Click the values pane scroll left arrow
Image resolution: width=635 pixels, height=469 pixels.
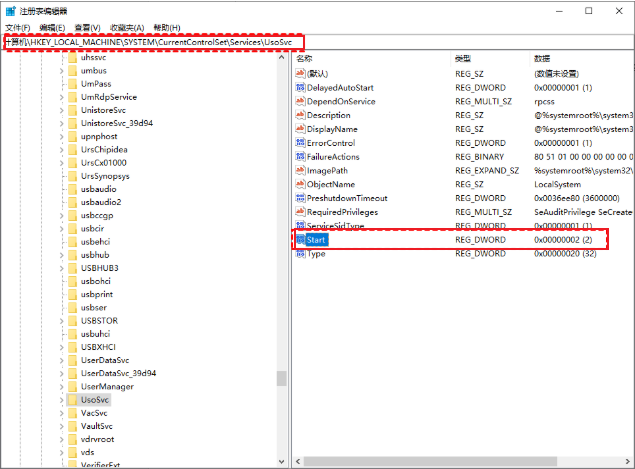tap(298, 462)
